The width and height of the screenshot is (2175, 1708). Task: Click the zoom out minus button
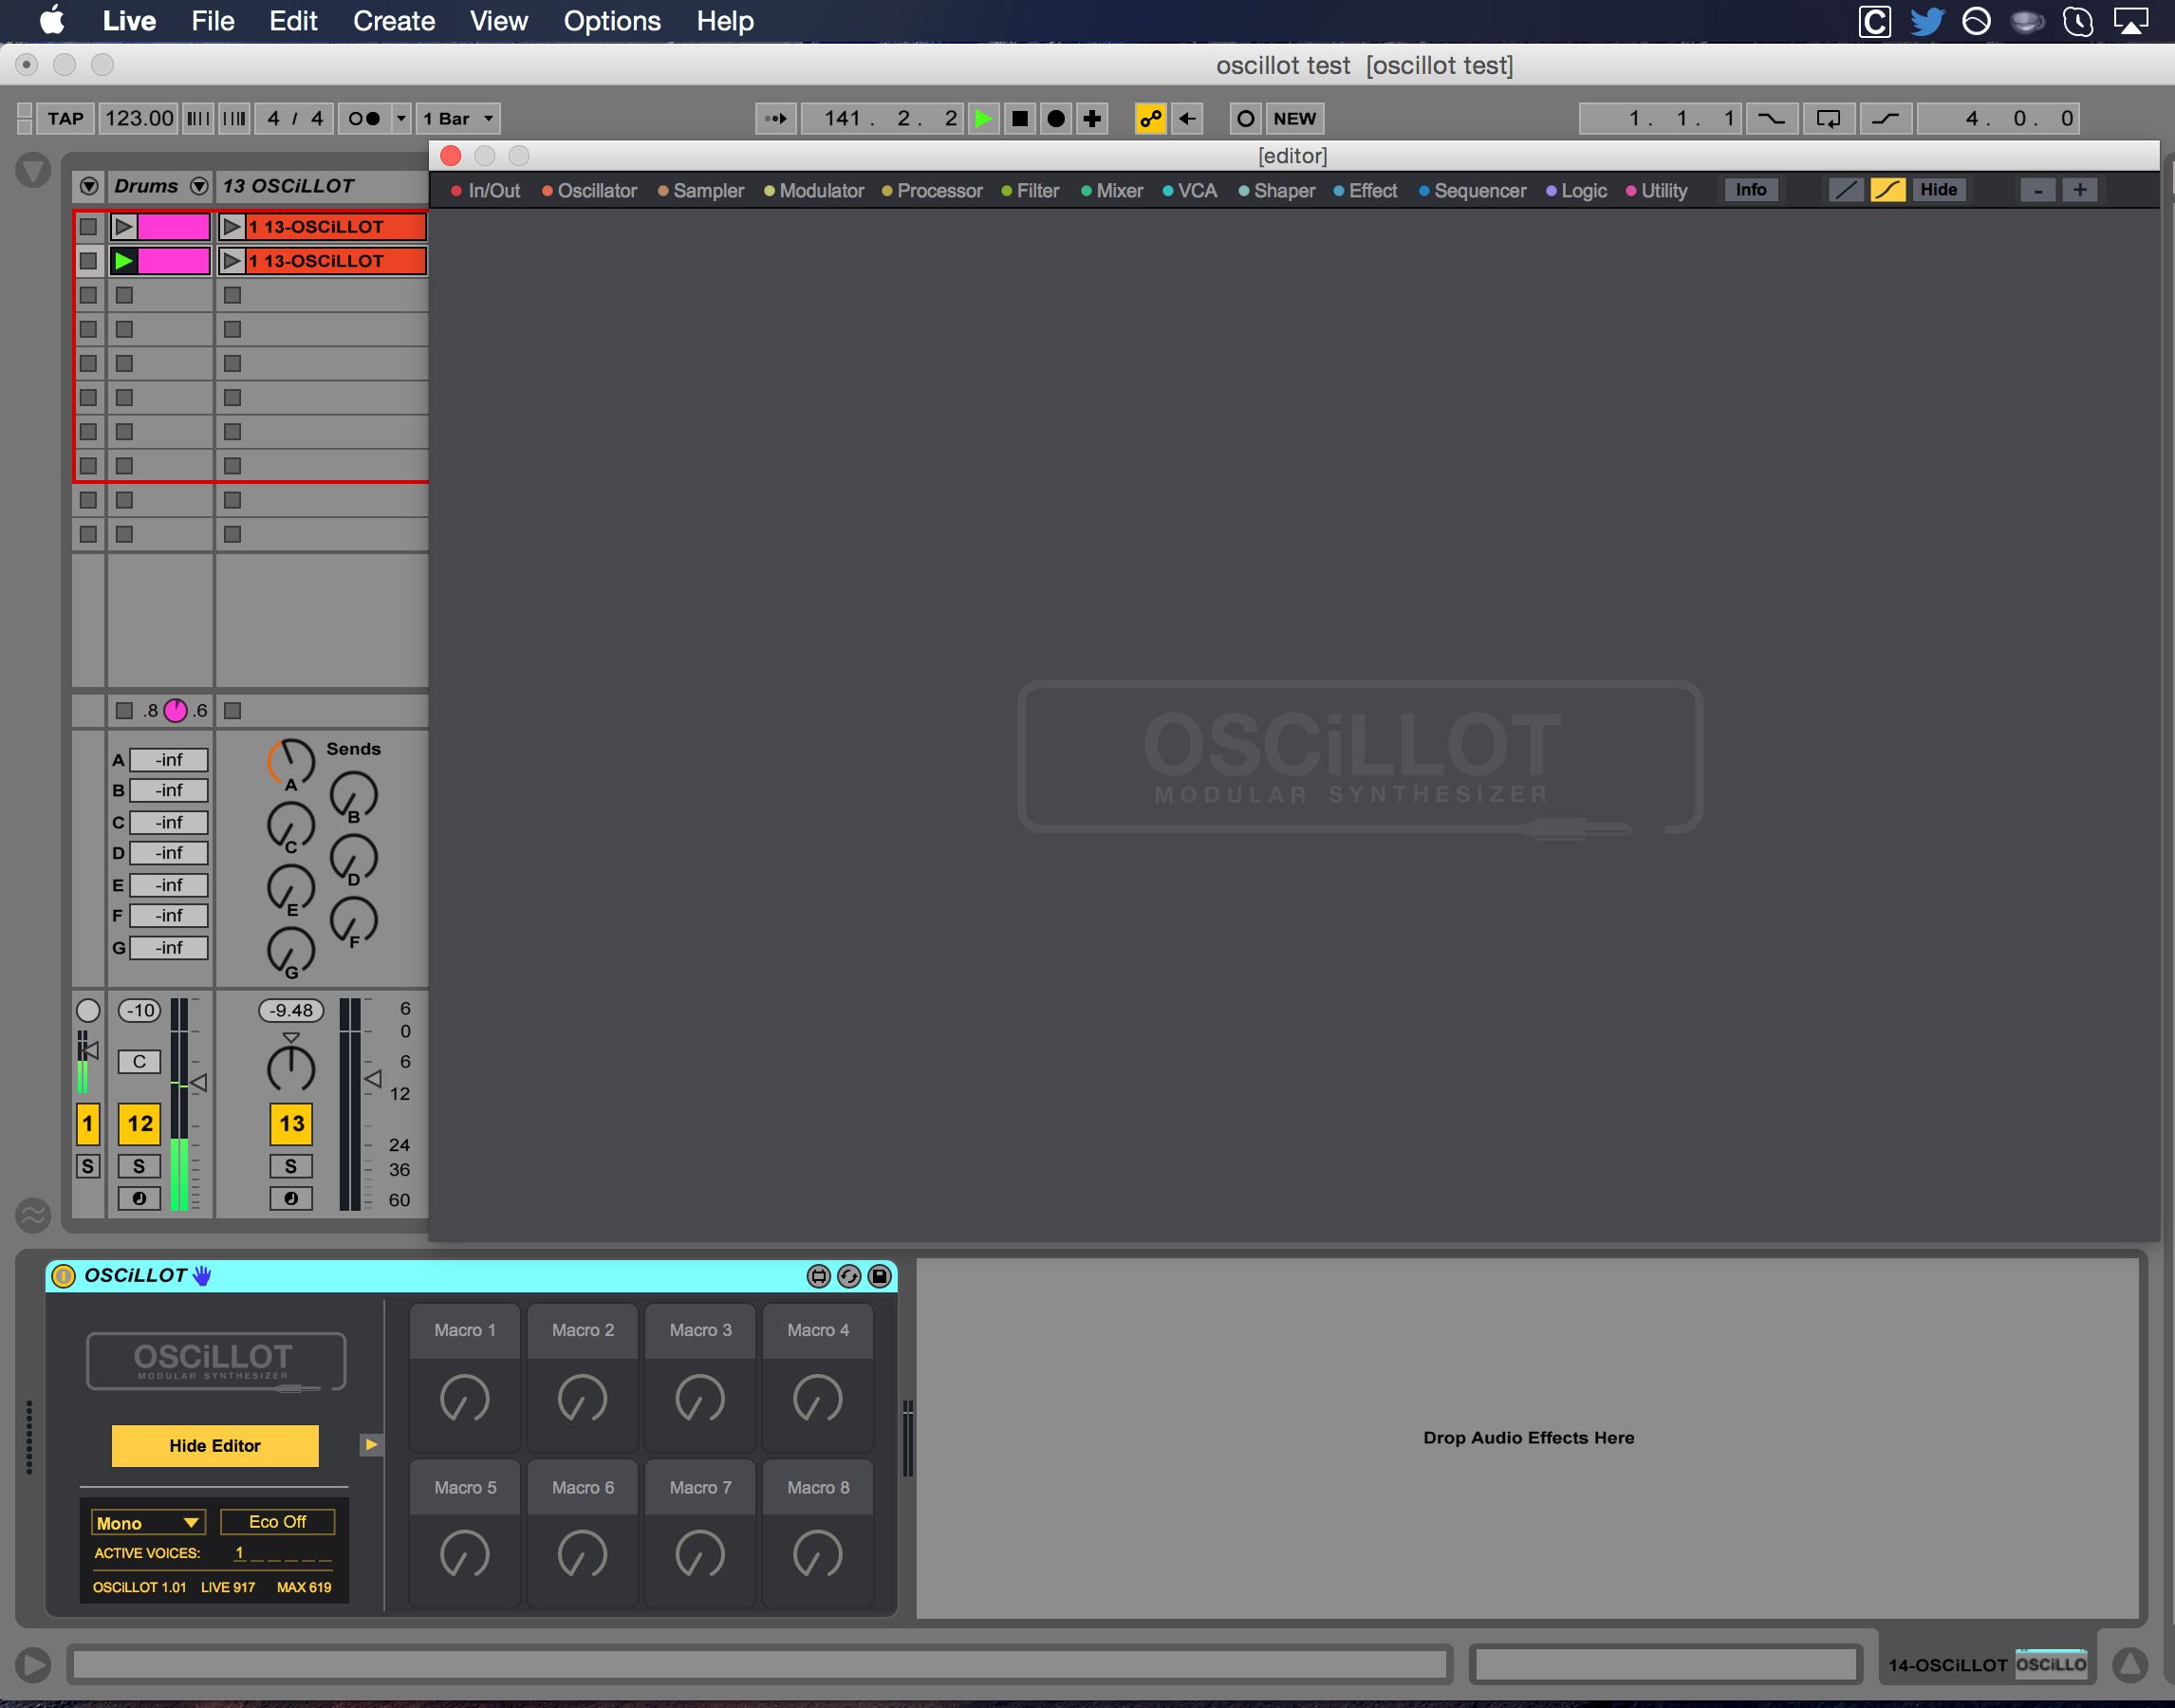pos(2037,190)
